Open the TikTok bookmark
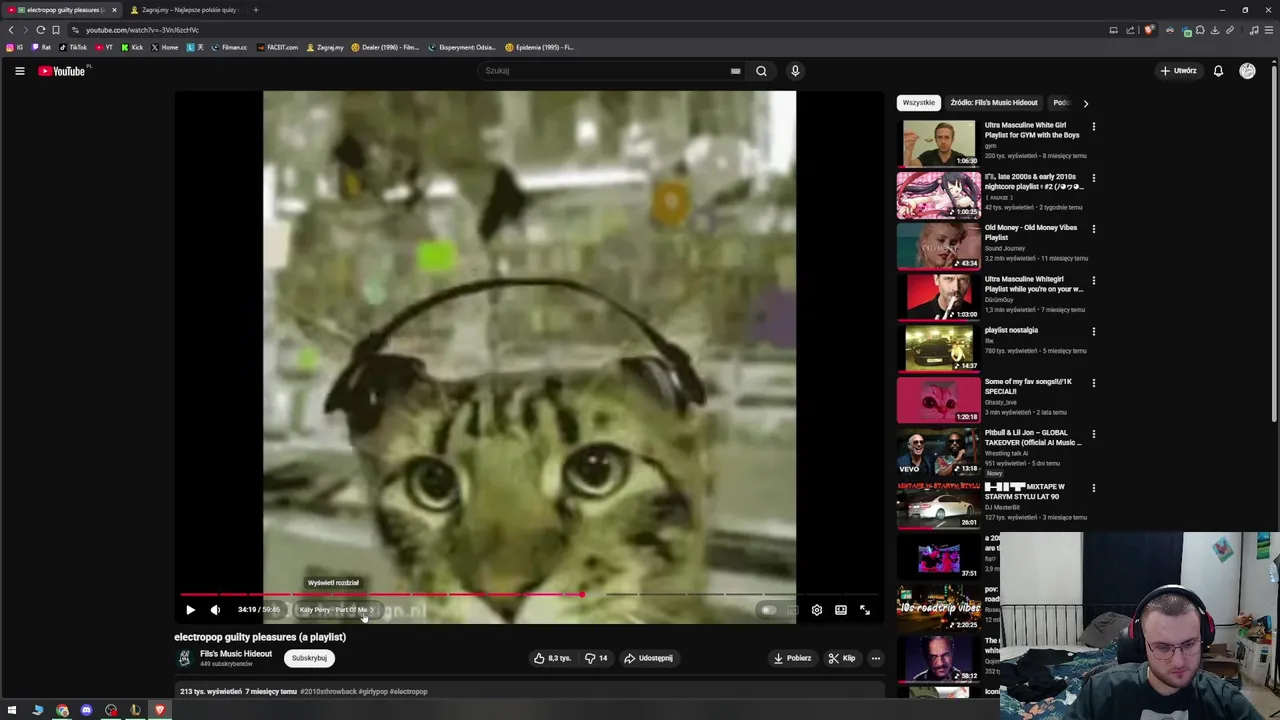1280x720 pixels. (73, 47)
